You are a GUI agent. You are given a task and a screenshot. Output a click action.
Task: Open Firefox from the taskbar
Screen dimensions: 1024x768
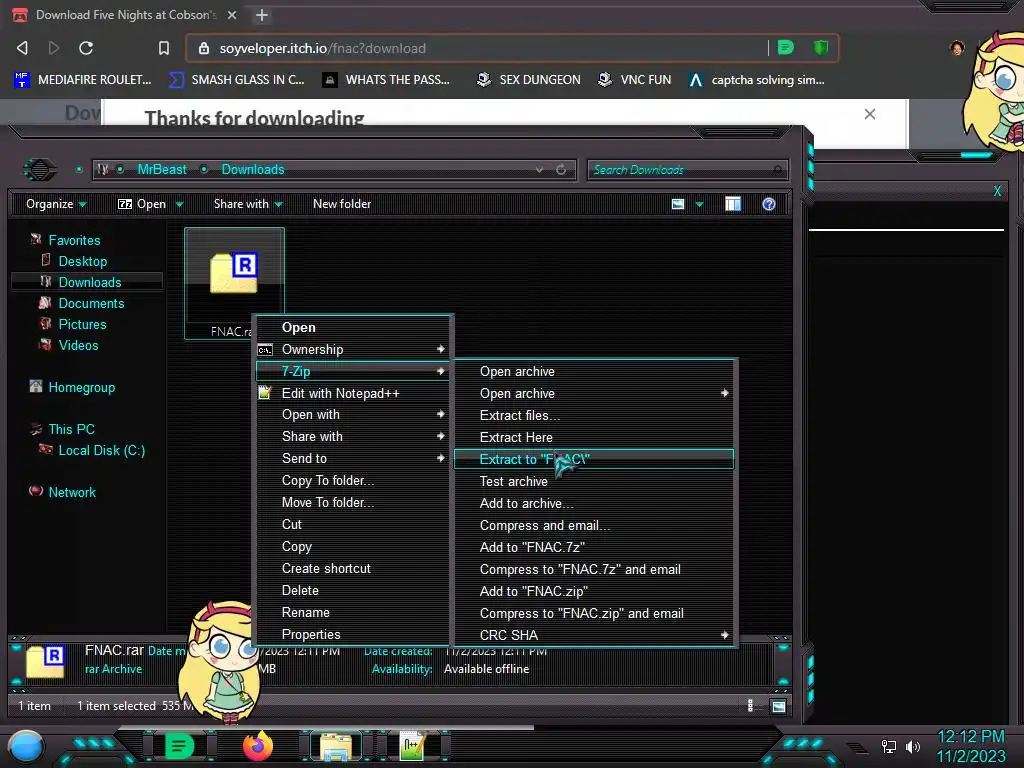257,746
